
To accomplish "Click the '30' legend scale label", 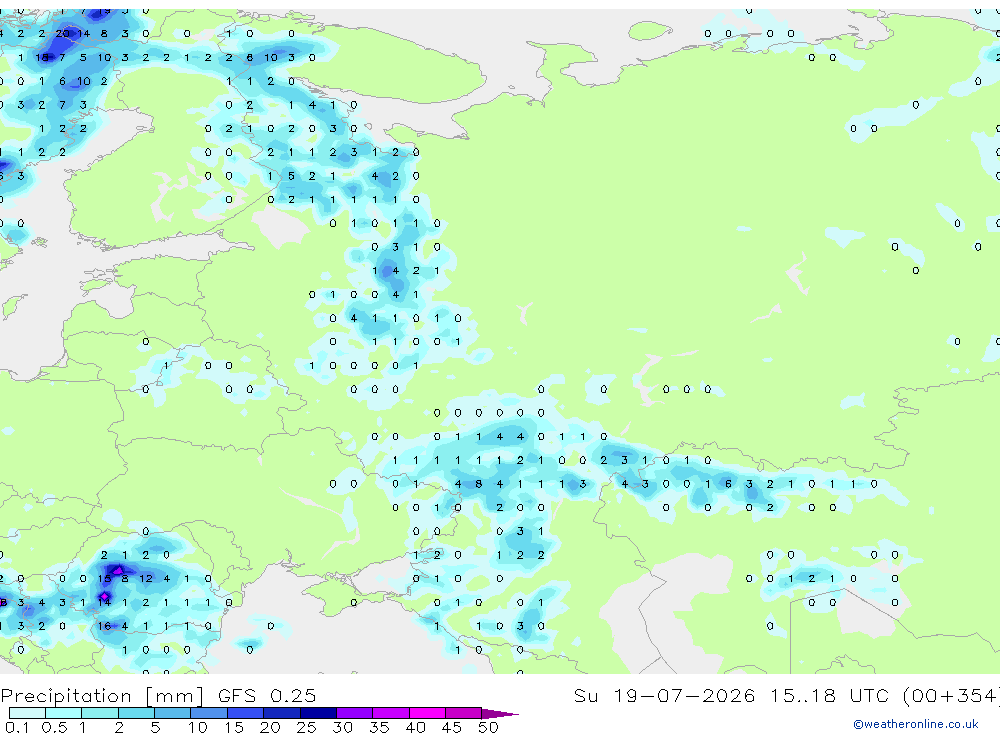I will pos(342,727).
